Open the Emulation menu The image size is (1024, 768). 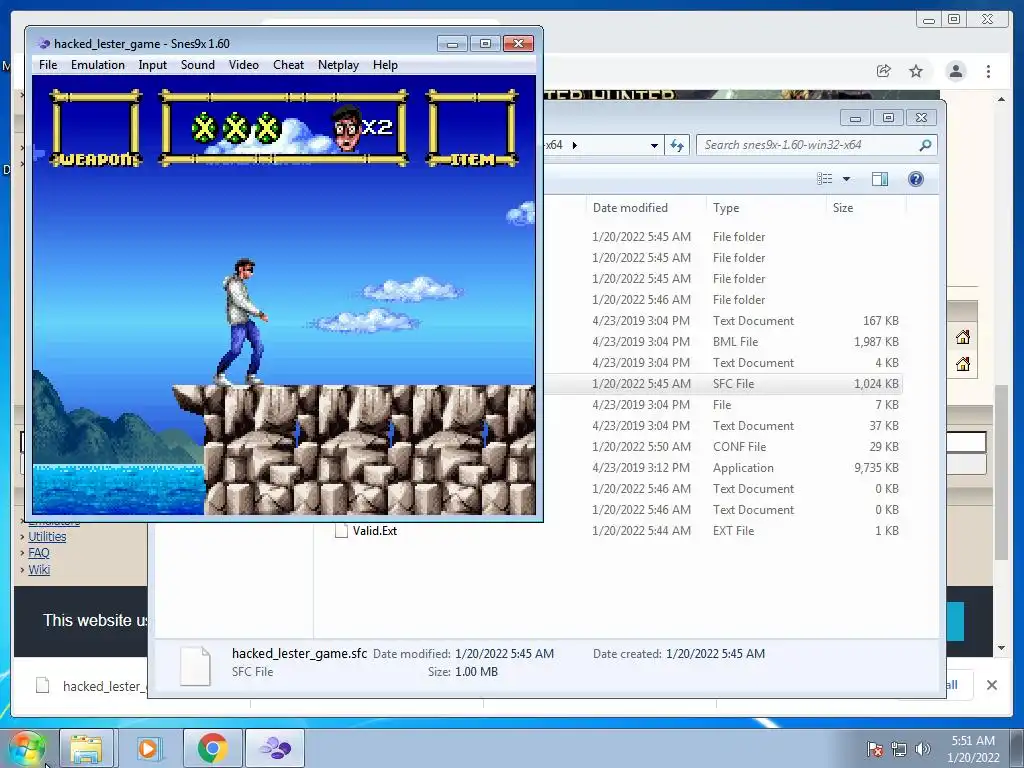point(97,65)
